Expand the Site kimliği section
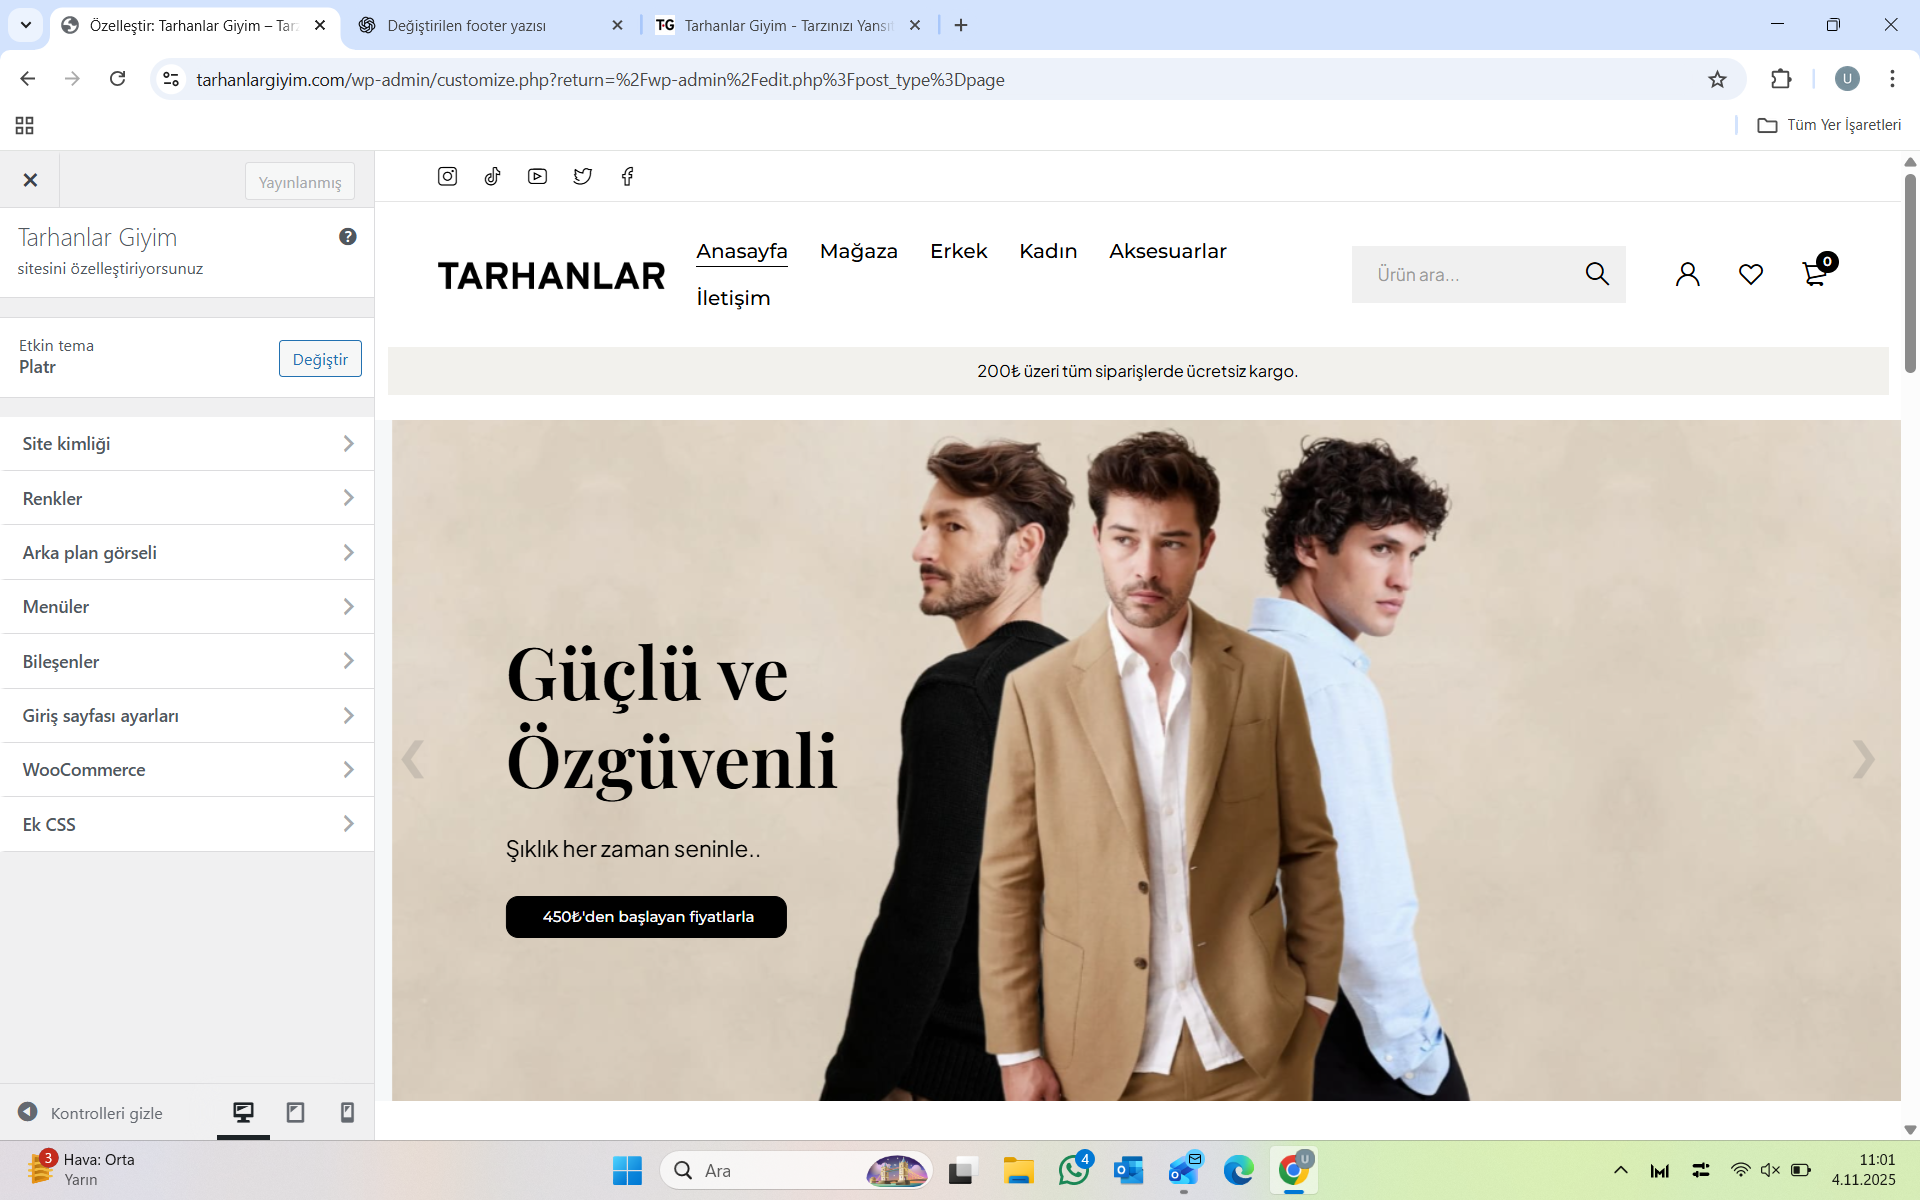This screenshot has width=1920, height=1200. (187, 443)
